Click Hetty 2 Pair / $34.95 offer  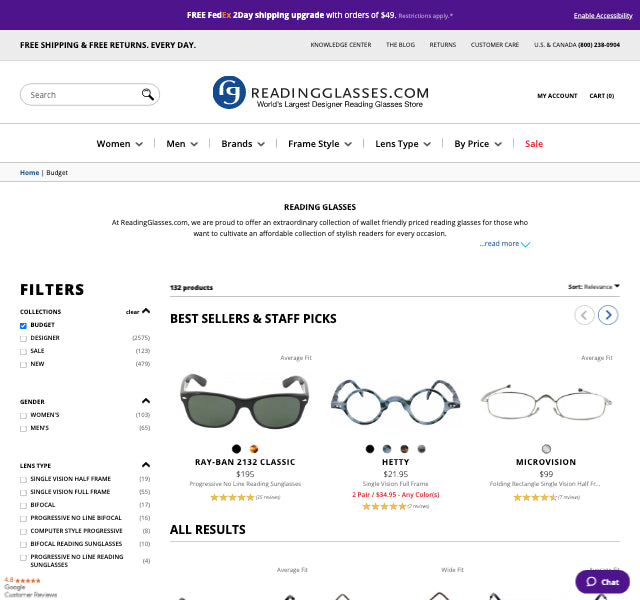tap(396, 495)
